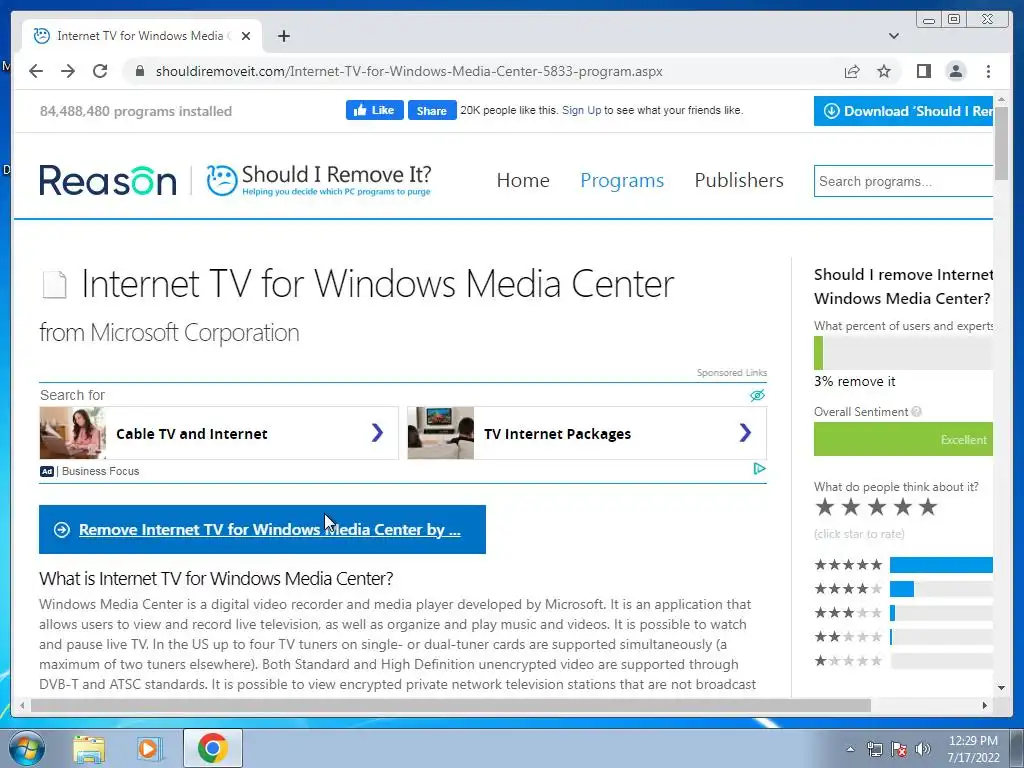Open the Windows Start menu
This screenshot has height=768, width=1024.
point(26,748)
